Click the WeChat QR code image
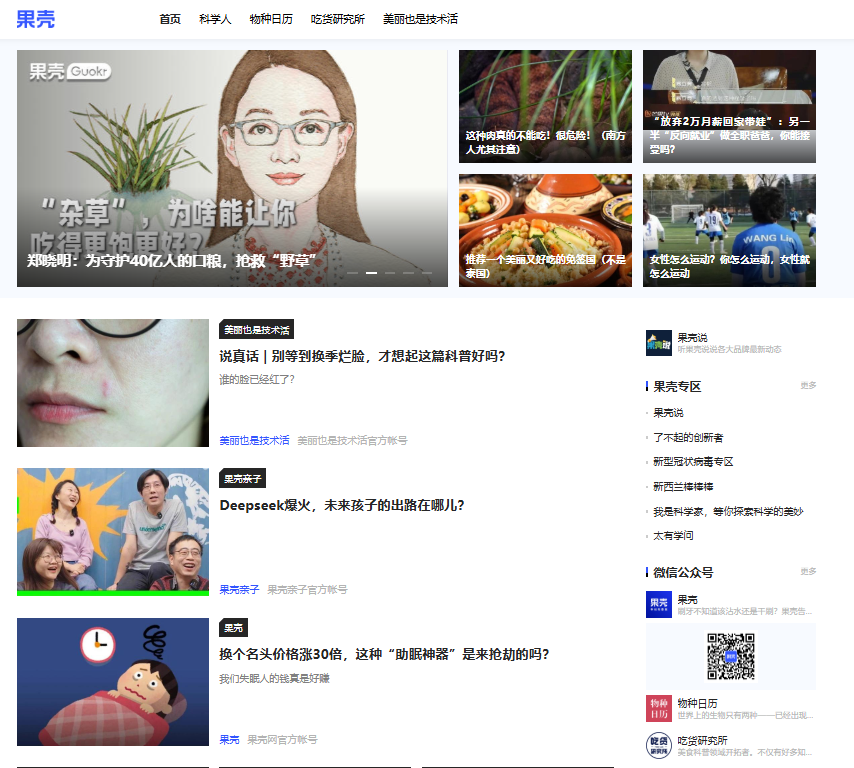 point(731,656)
